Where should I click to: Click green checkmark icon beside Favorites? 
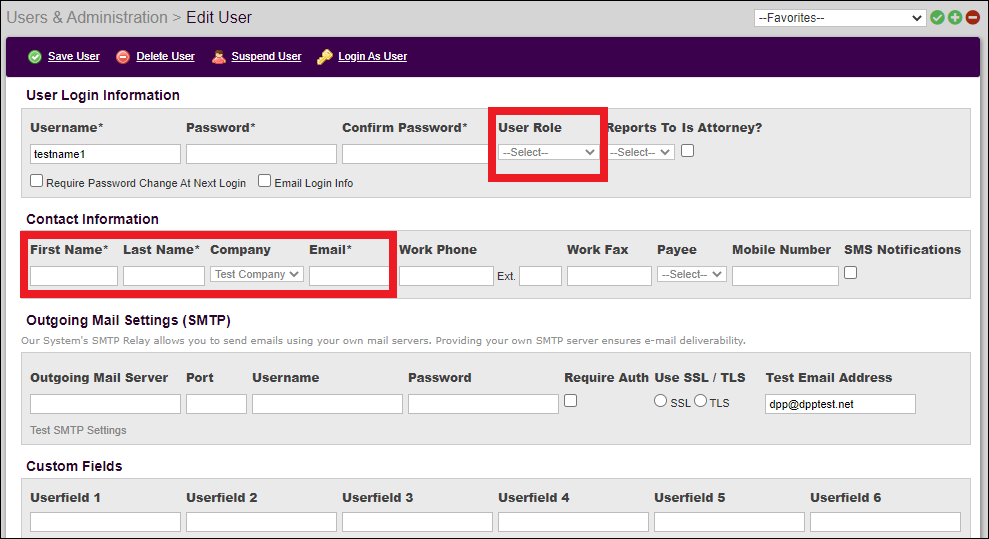tap(937, 18)
